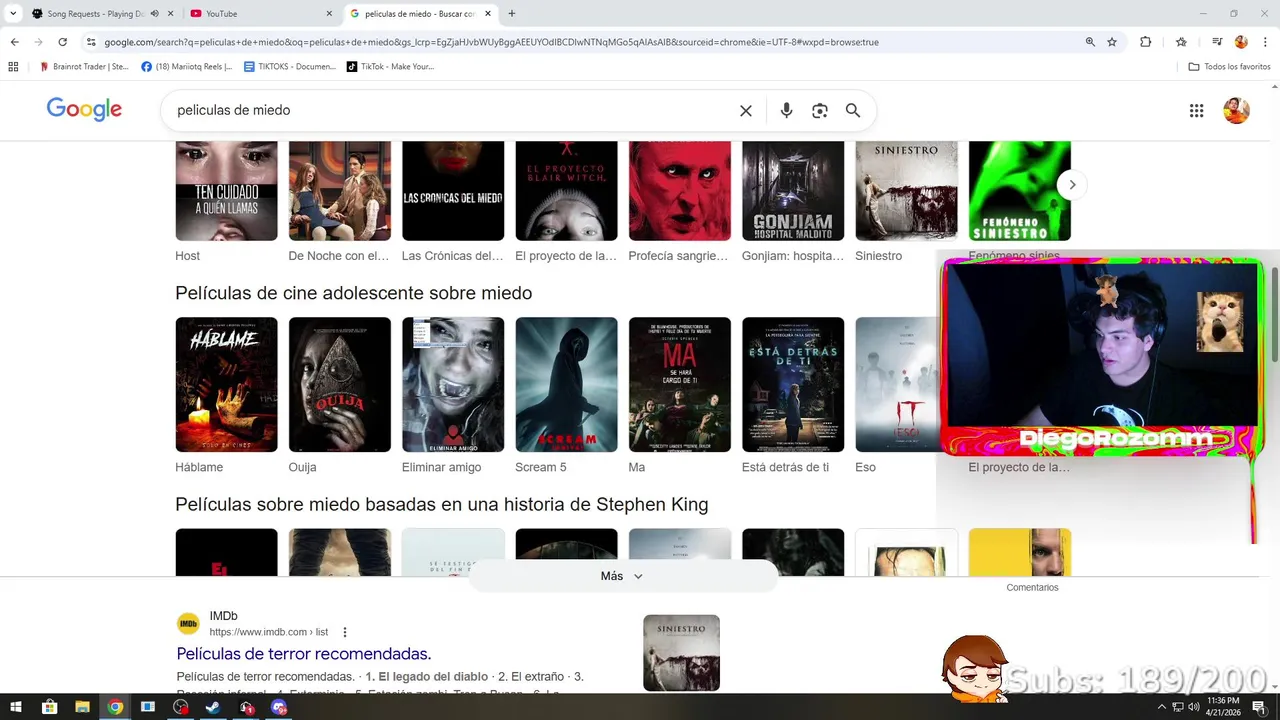The height and width of the screenshot is (720, 1280).
Task: Open the Windows Start menu
Action: (16, 707)
